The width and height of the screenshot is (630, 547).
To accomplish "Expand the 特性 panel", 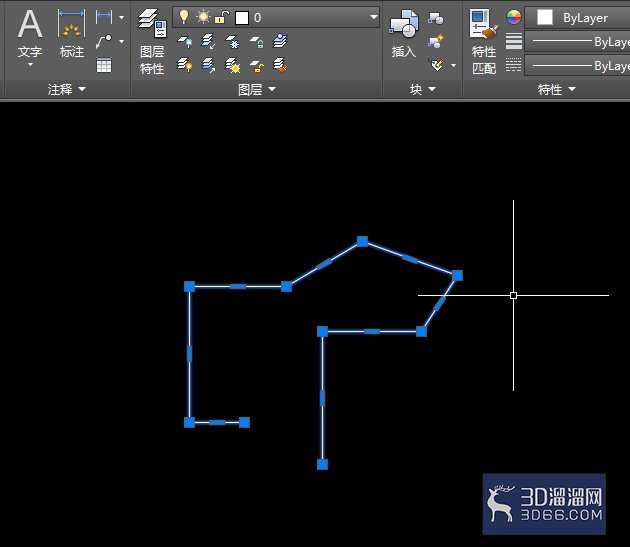I will pos(556,89).
